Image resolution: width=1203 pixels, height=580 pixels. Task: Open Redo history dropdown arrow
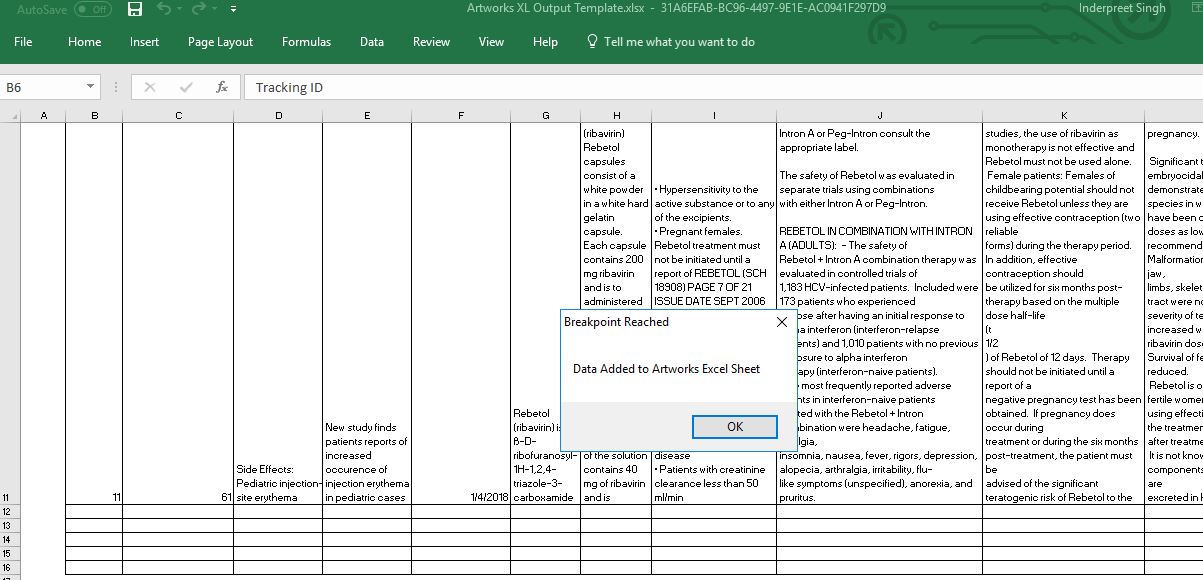[215, 9]
